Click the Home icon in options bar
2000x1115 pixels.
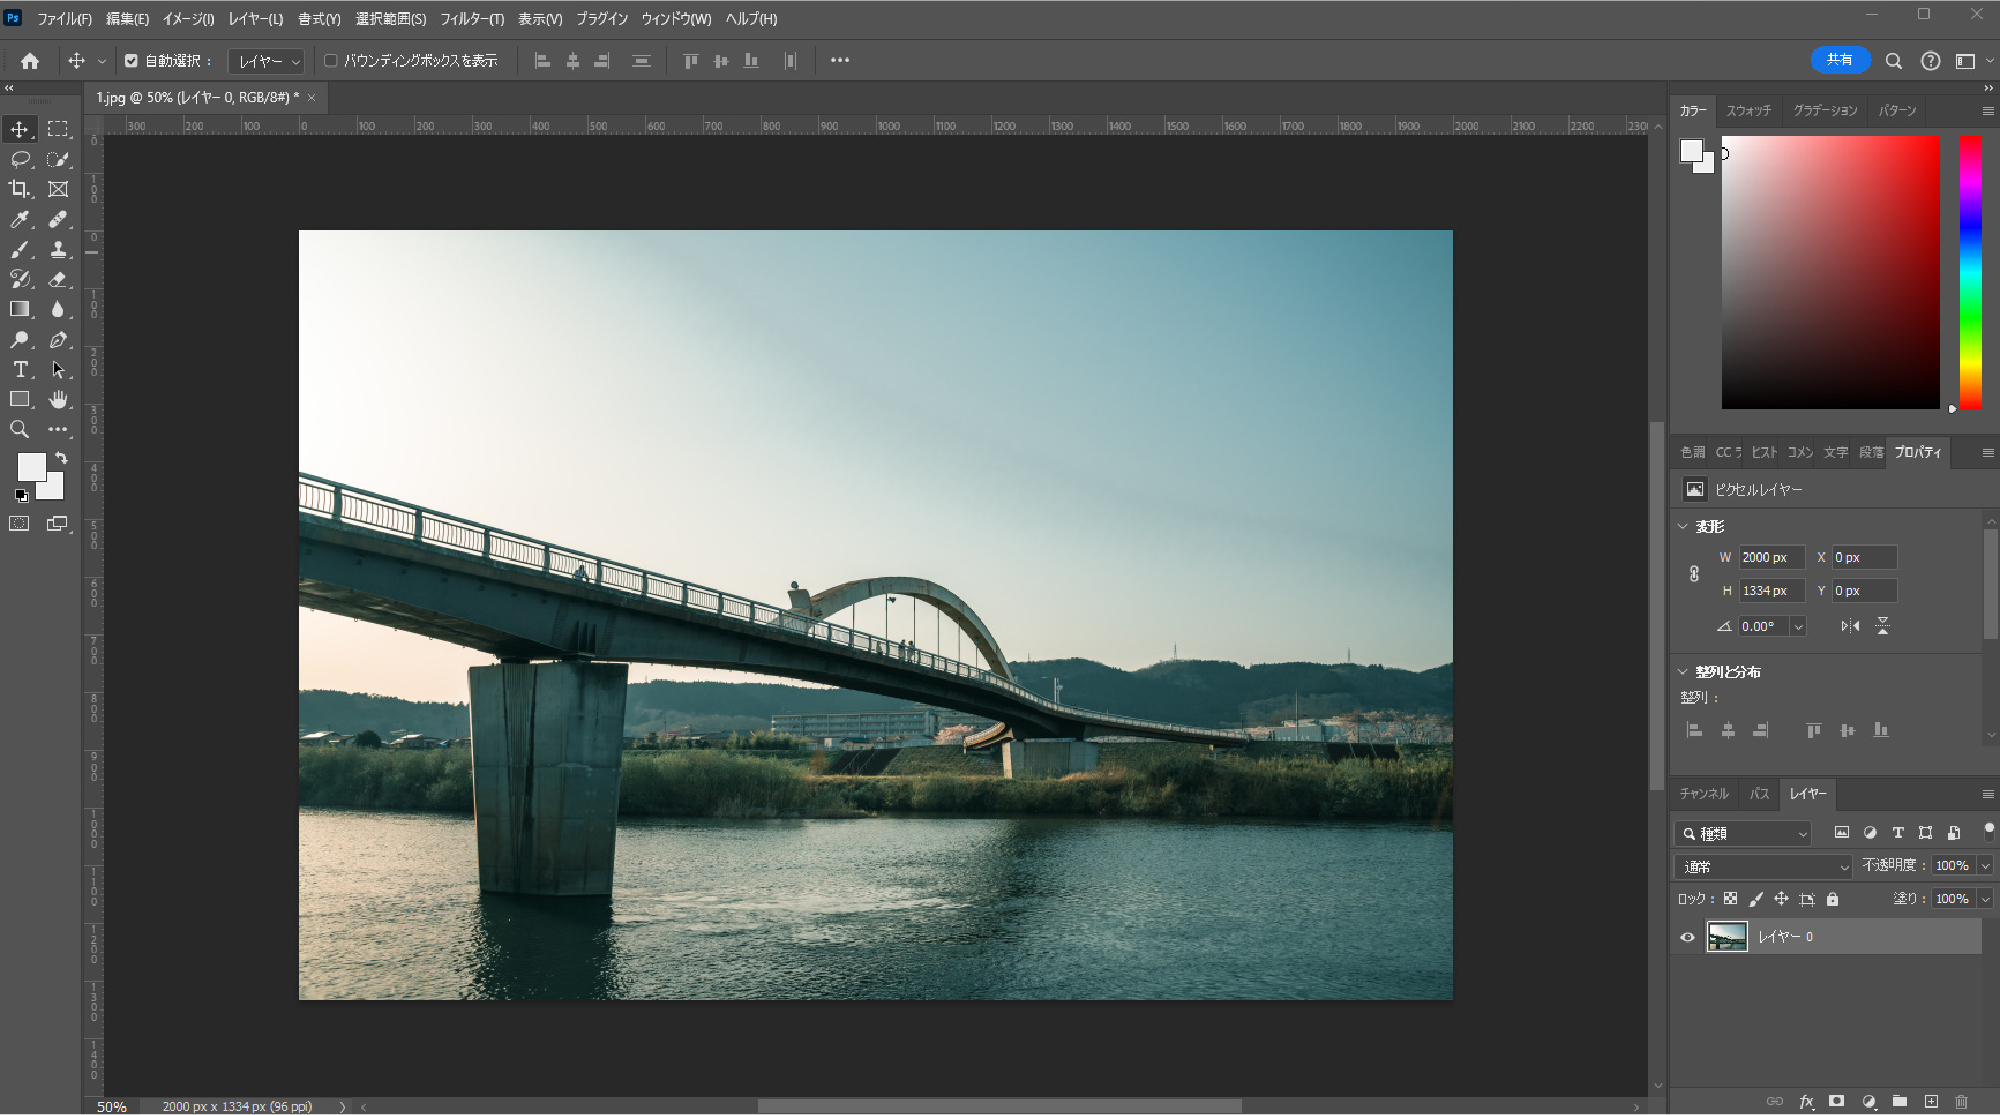click(x=30, y=61)
